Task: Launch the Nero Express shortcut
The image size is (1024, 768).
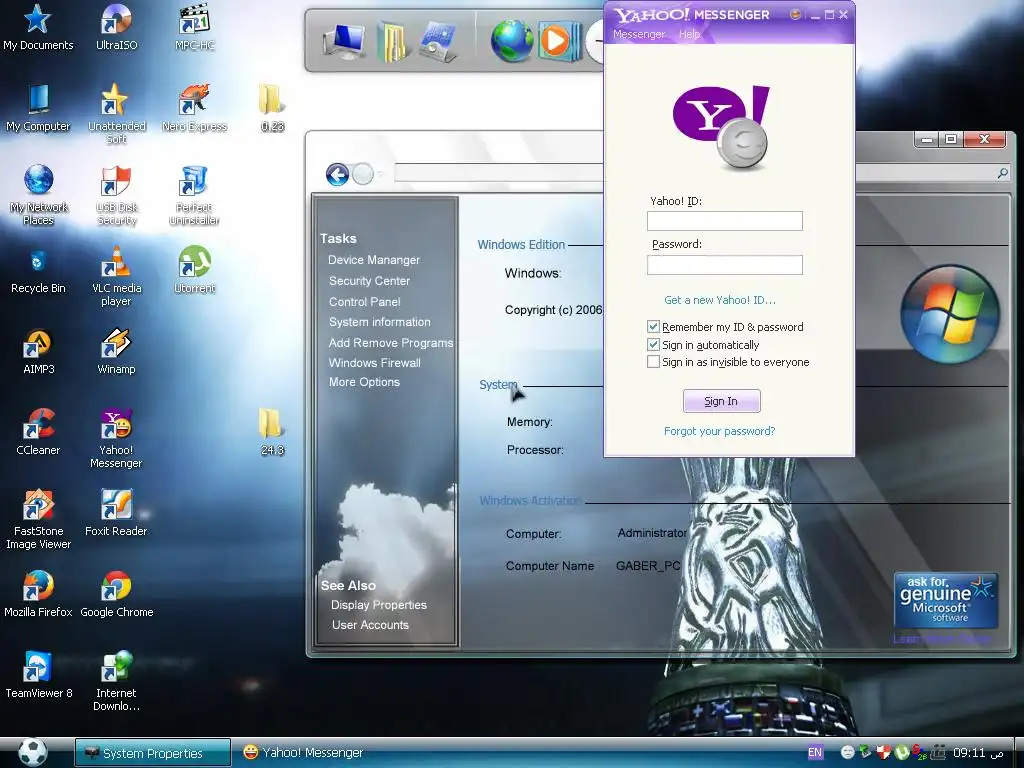Action: (194, 108)
